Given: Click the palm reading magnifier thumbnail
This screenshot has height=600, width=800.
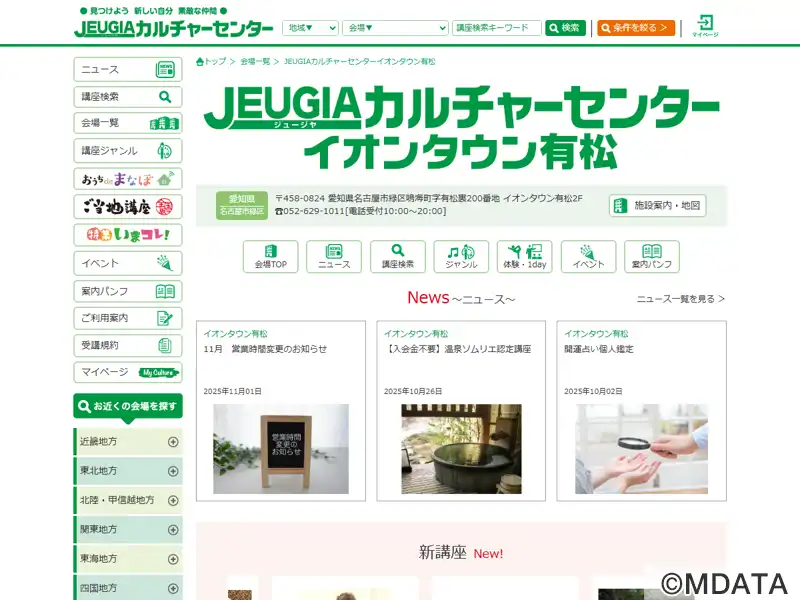Looking at the screenshot, I should (x=641, y=449).
